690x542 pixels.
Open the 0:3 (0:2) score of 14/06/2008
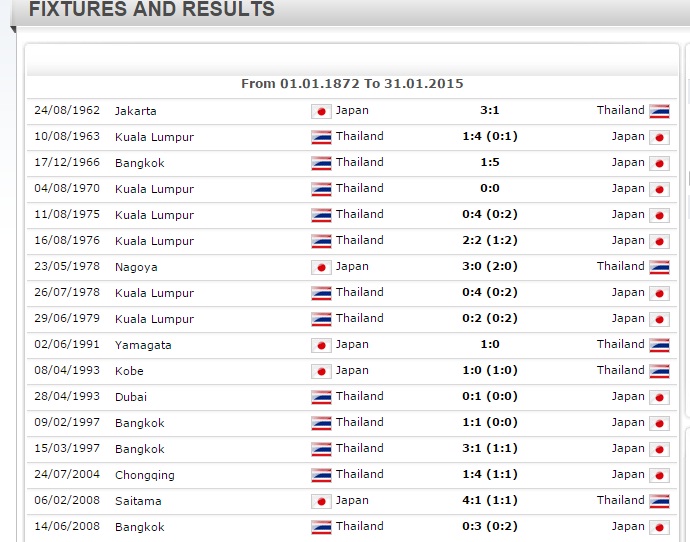coord(490,526)
